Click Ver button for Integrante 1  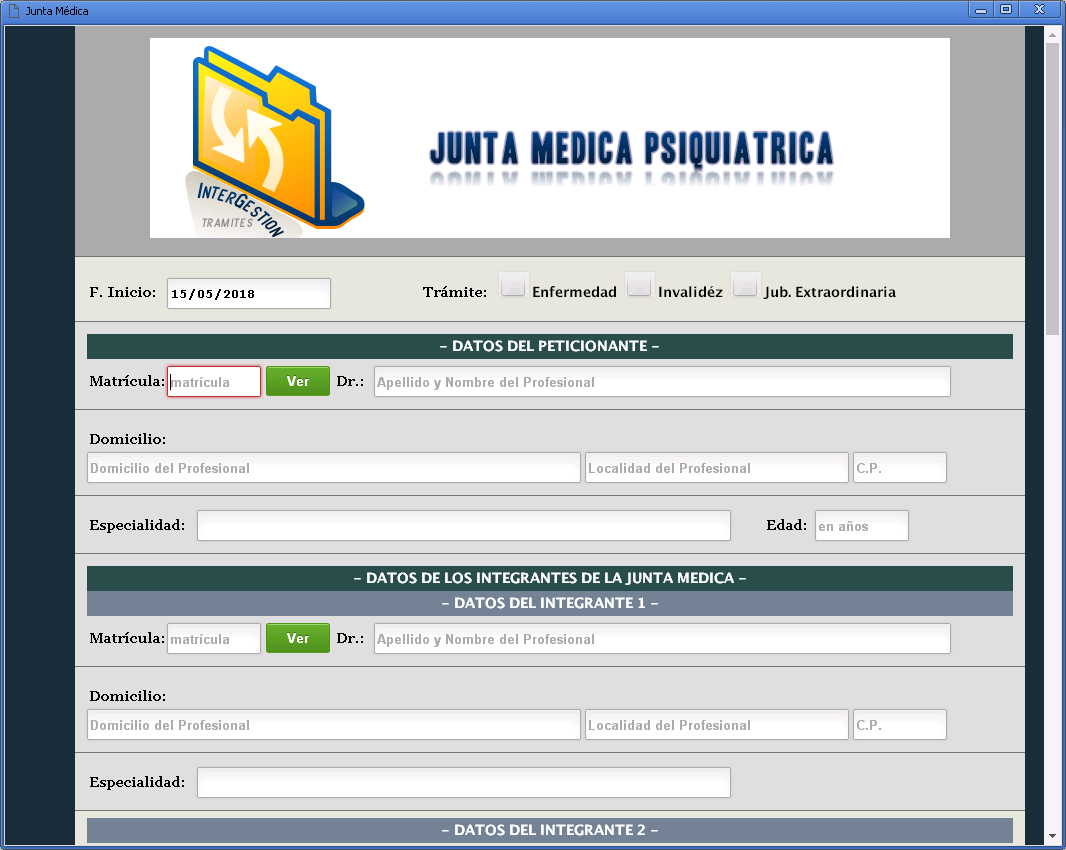(x=298, y=639)
